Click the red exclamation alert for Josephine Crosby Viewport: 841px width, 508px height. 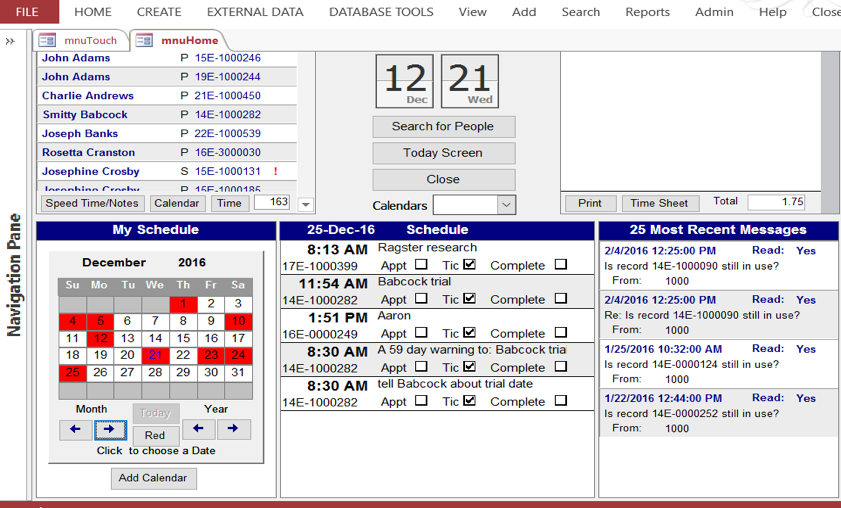[x=275, y=171]
